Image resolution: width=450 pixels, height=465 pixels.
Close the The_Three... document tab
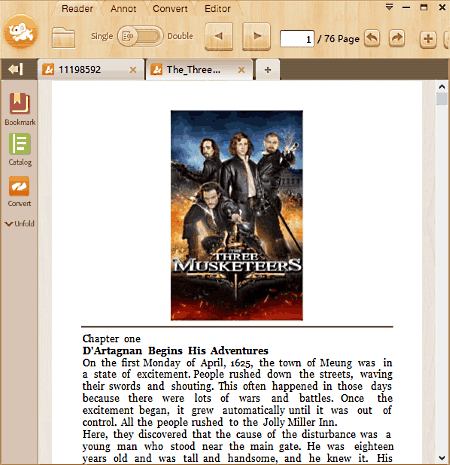241,70
